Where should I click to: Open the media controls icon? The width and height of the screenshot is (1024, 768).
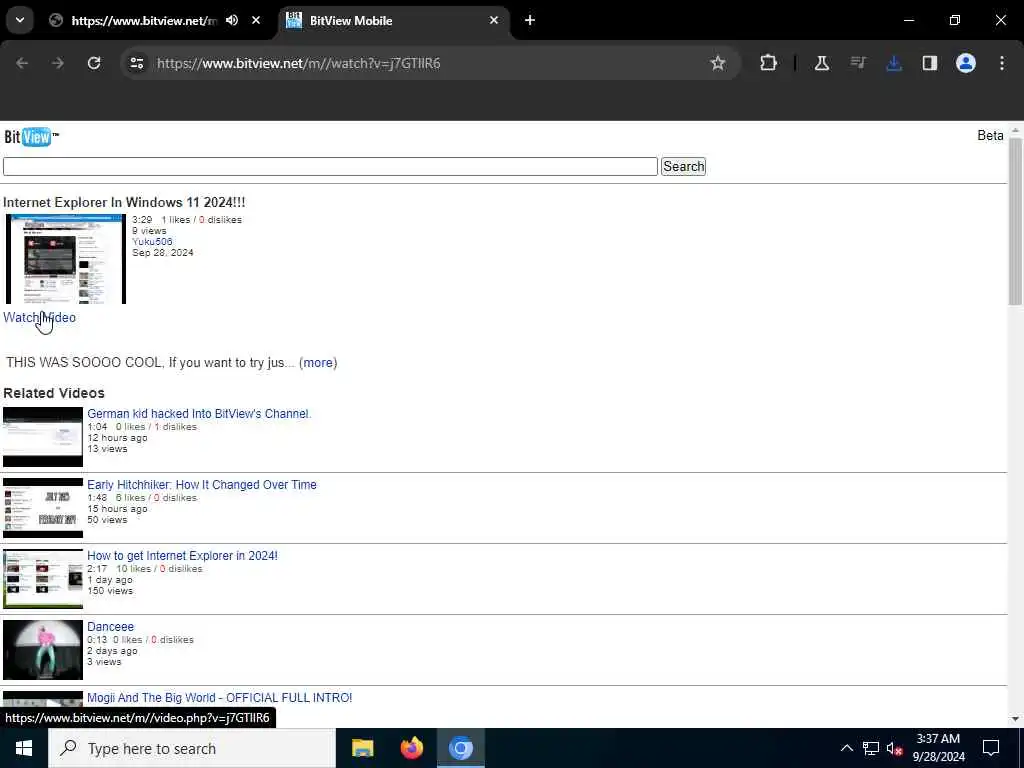(858, 63)
